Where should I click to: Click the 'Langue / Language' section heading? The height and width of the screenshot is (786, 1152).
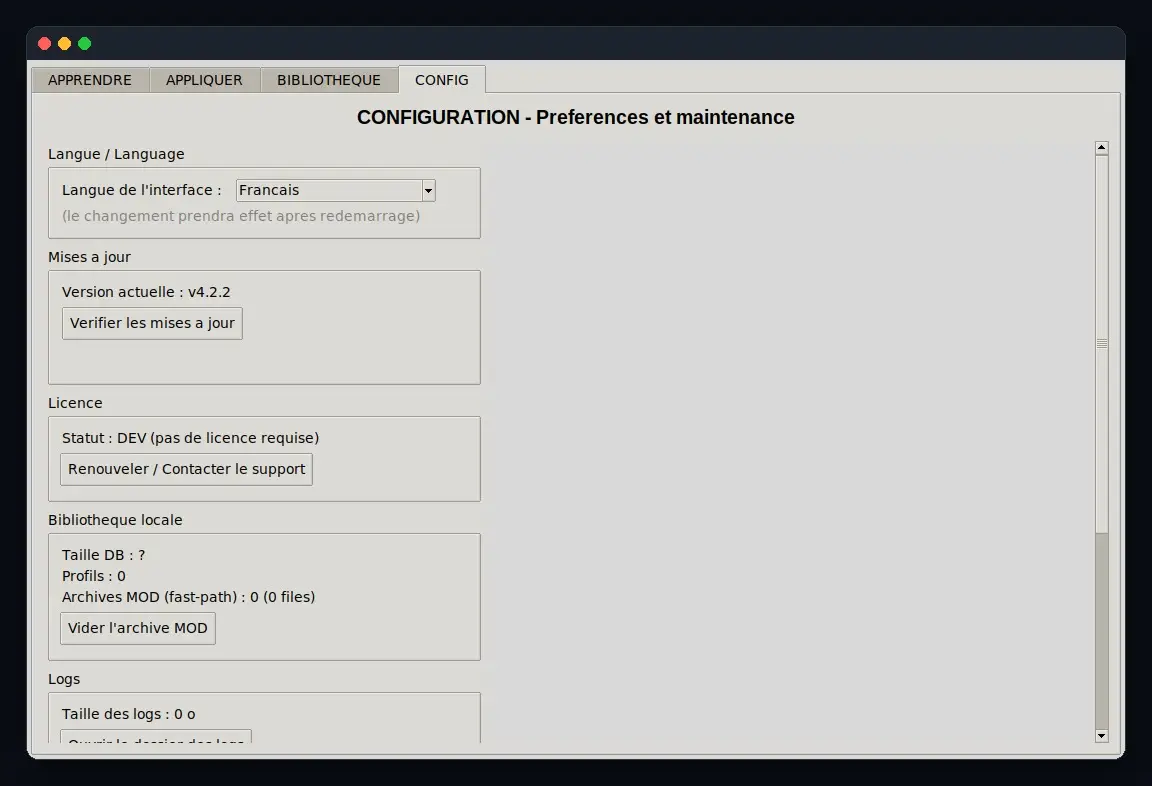pos(116,154)
